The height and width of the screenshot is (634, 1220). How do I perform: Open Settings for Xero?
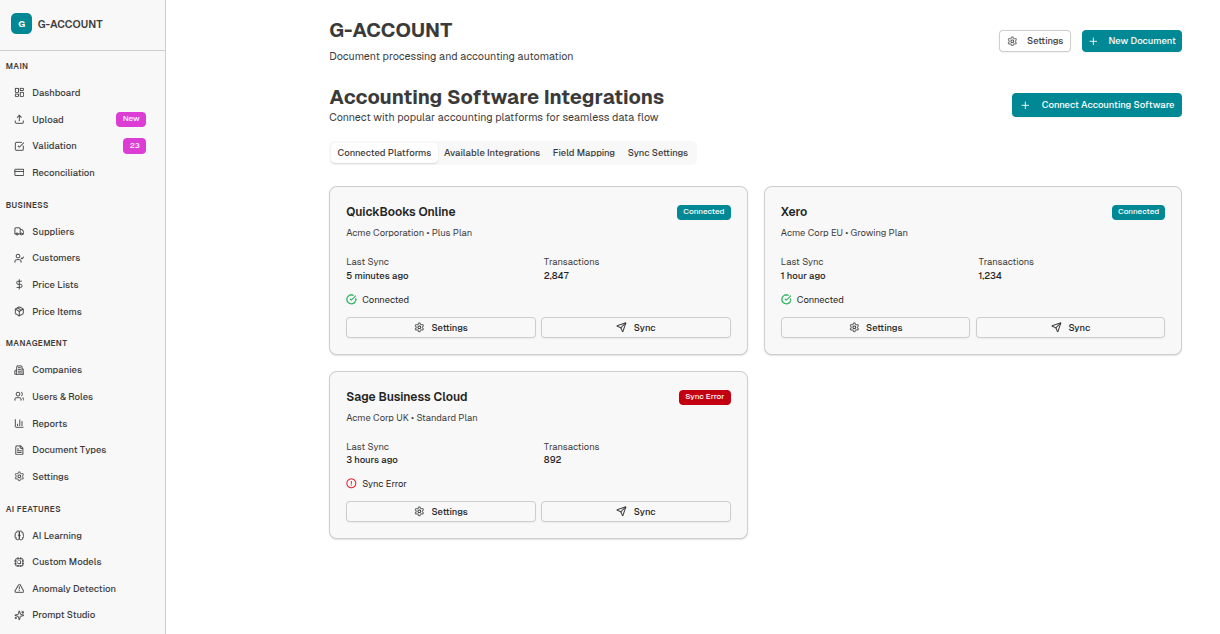tap(874, 327)
